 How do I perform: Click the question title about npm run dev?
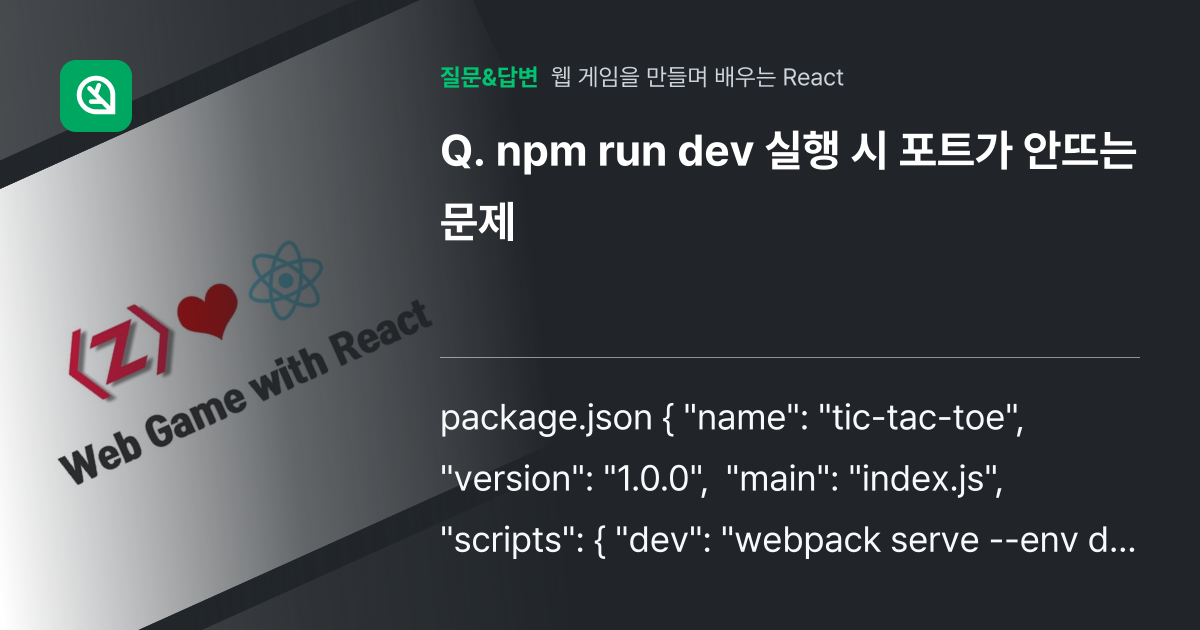(x=787, y=188)
